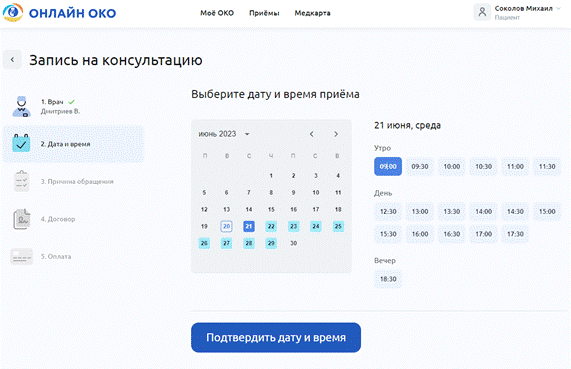
Task: Select the 12:30 time slot
Action: pyautogui.click(x=388, y=212)
